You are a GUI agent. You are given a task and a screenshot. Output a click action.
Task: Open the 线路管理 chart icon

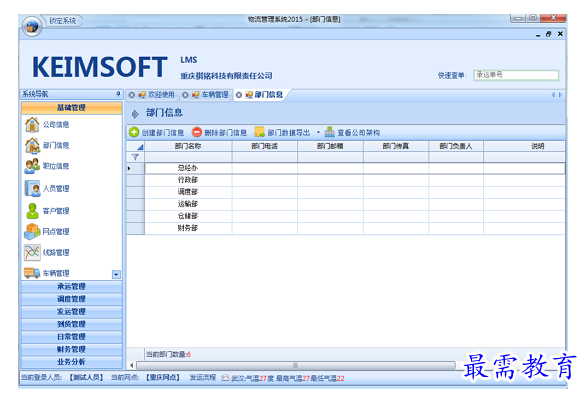32,253
